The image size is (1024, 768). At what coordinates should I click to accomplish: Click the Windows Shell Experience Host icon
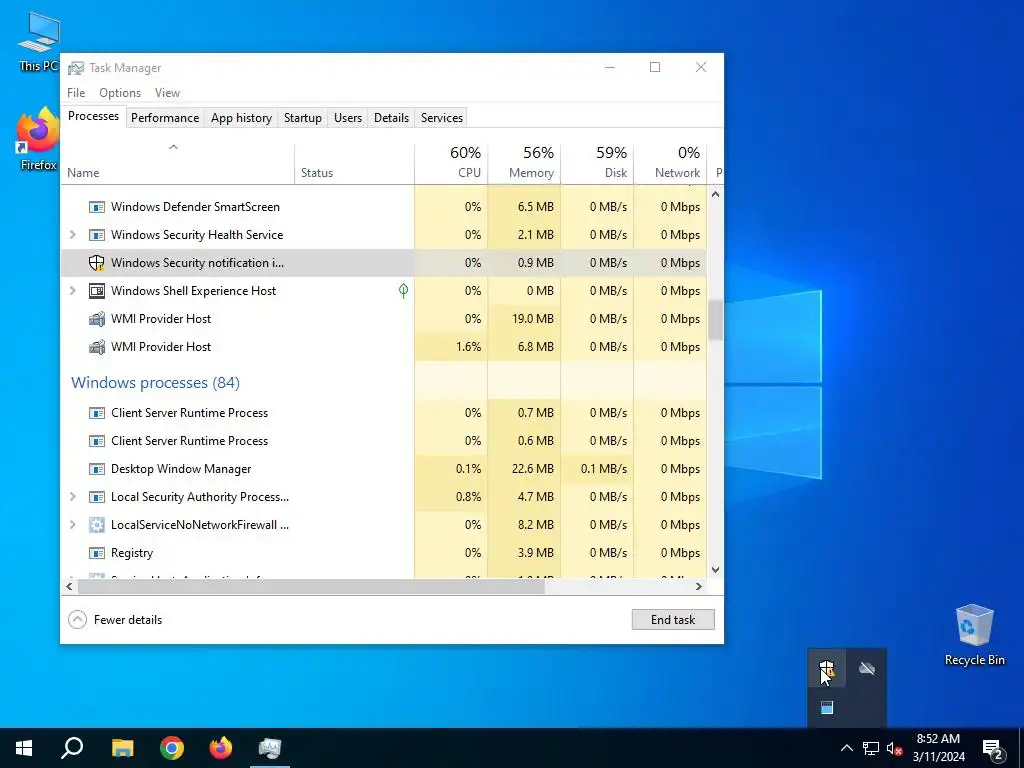click(x=97, y=291)
